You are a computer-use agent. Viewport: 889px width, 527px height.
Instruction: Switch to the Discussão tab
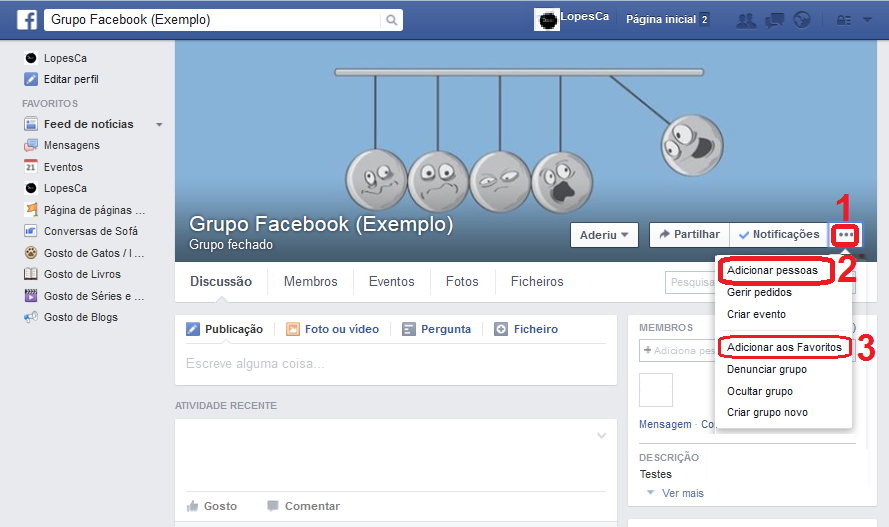tap(221, 282)
